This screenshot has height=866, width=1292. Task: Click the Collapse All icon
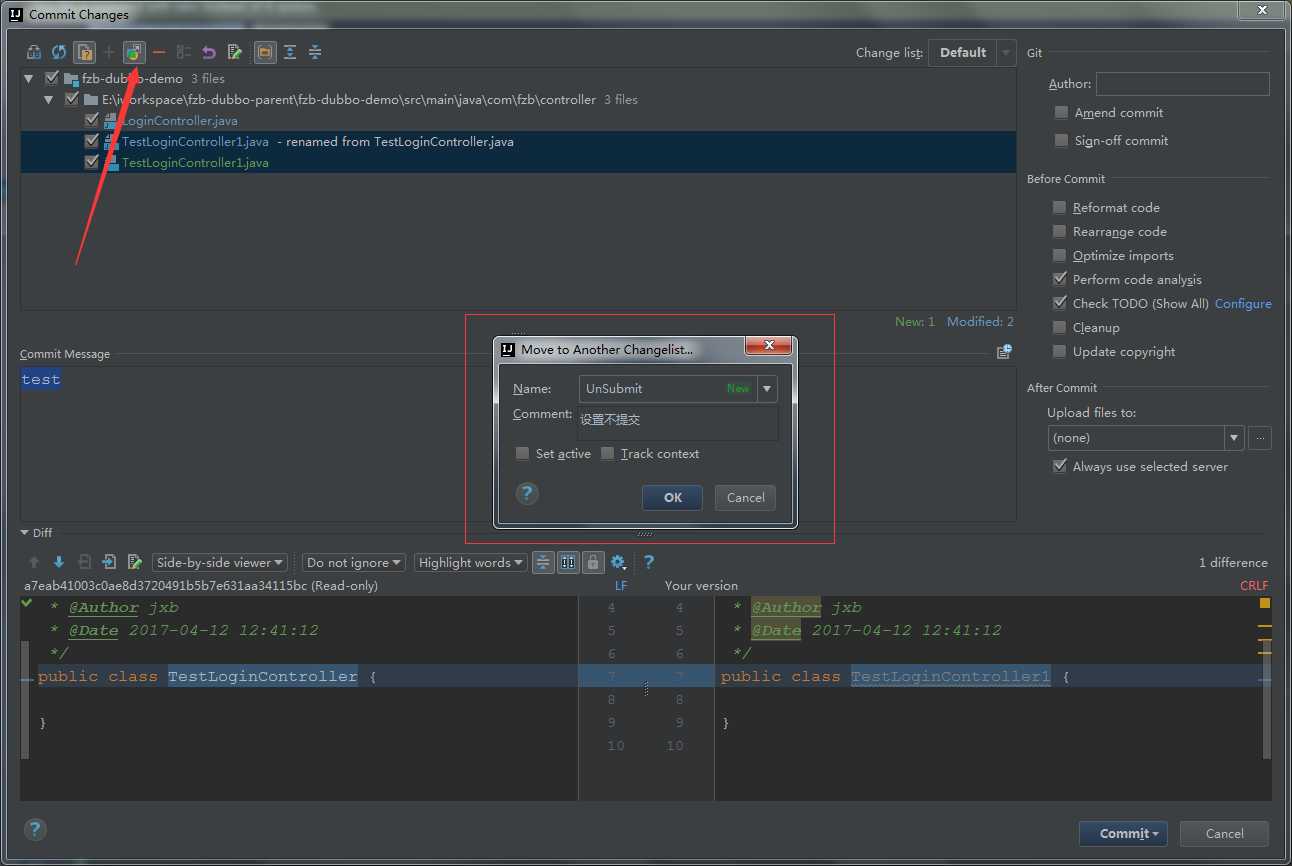pyautogui.click(x=315, y=52)
